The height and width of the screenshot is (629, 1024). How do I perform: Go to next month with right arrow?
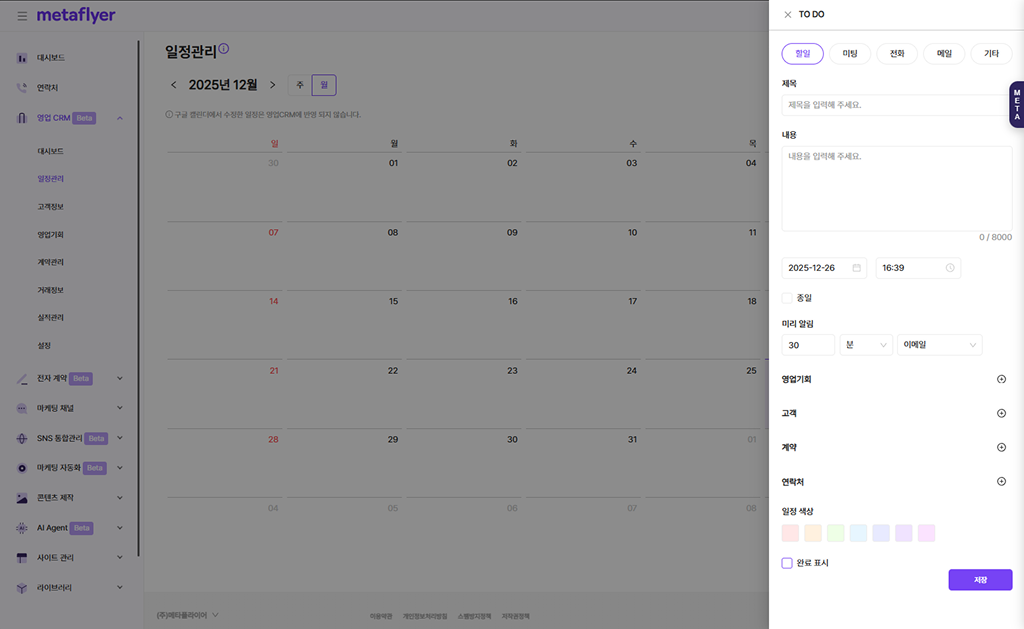point(272,85)
